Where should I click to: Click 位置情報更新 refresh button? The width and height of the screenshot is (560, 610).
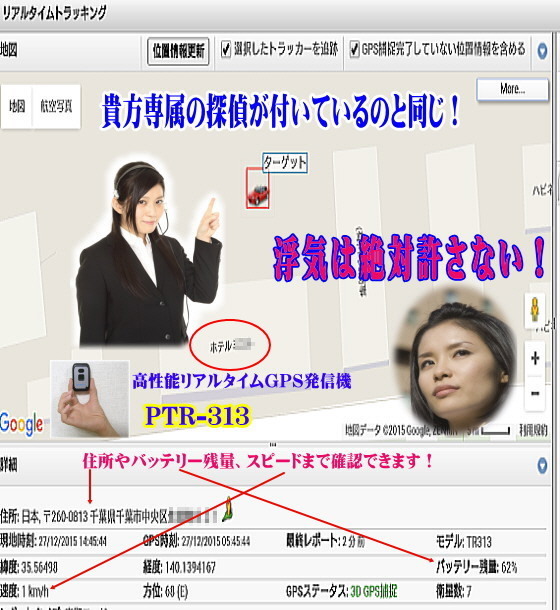pyautogui.click(x=178, y=51)
